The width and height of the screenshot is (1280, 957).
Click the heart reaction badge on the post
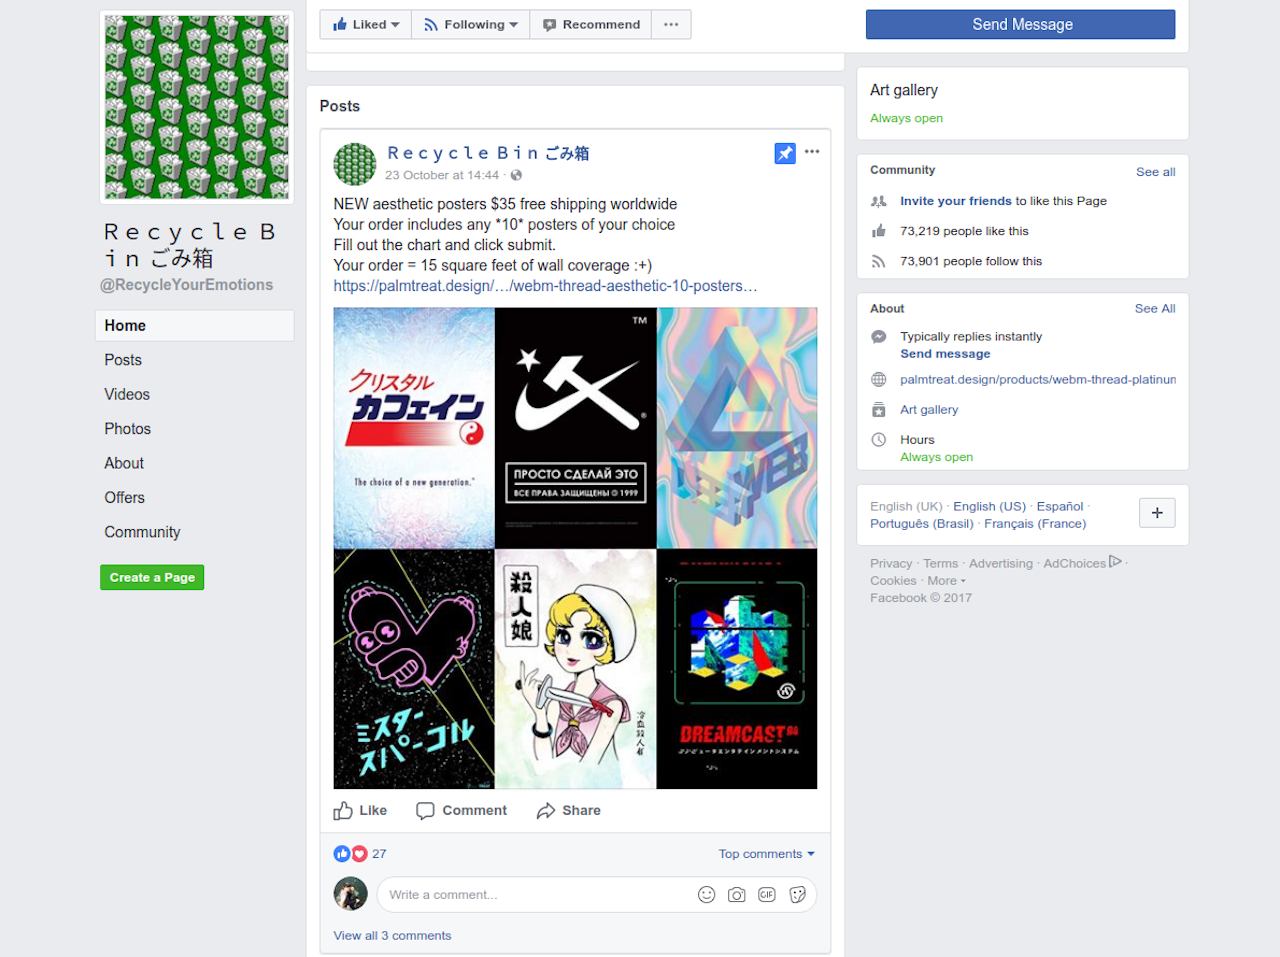pos(359,853)
